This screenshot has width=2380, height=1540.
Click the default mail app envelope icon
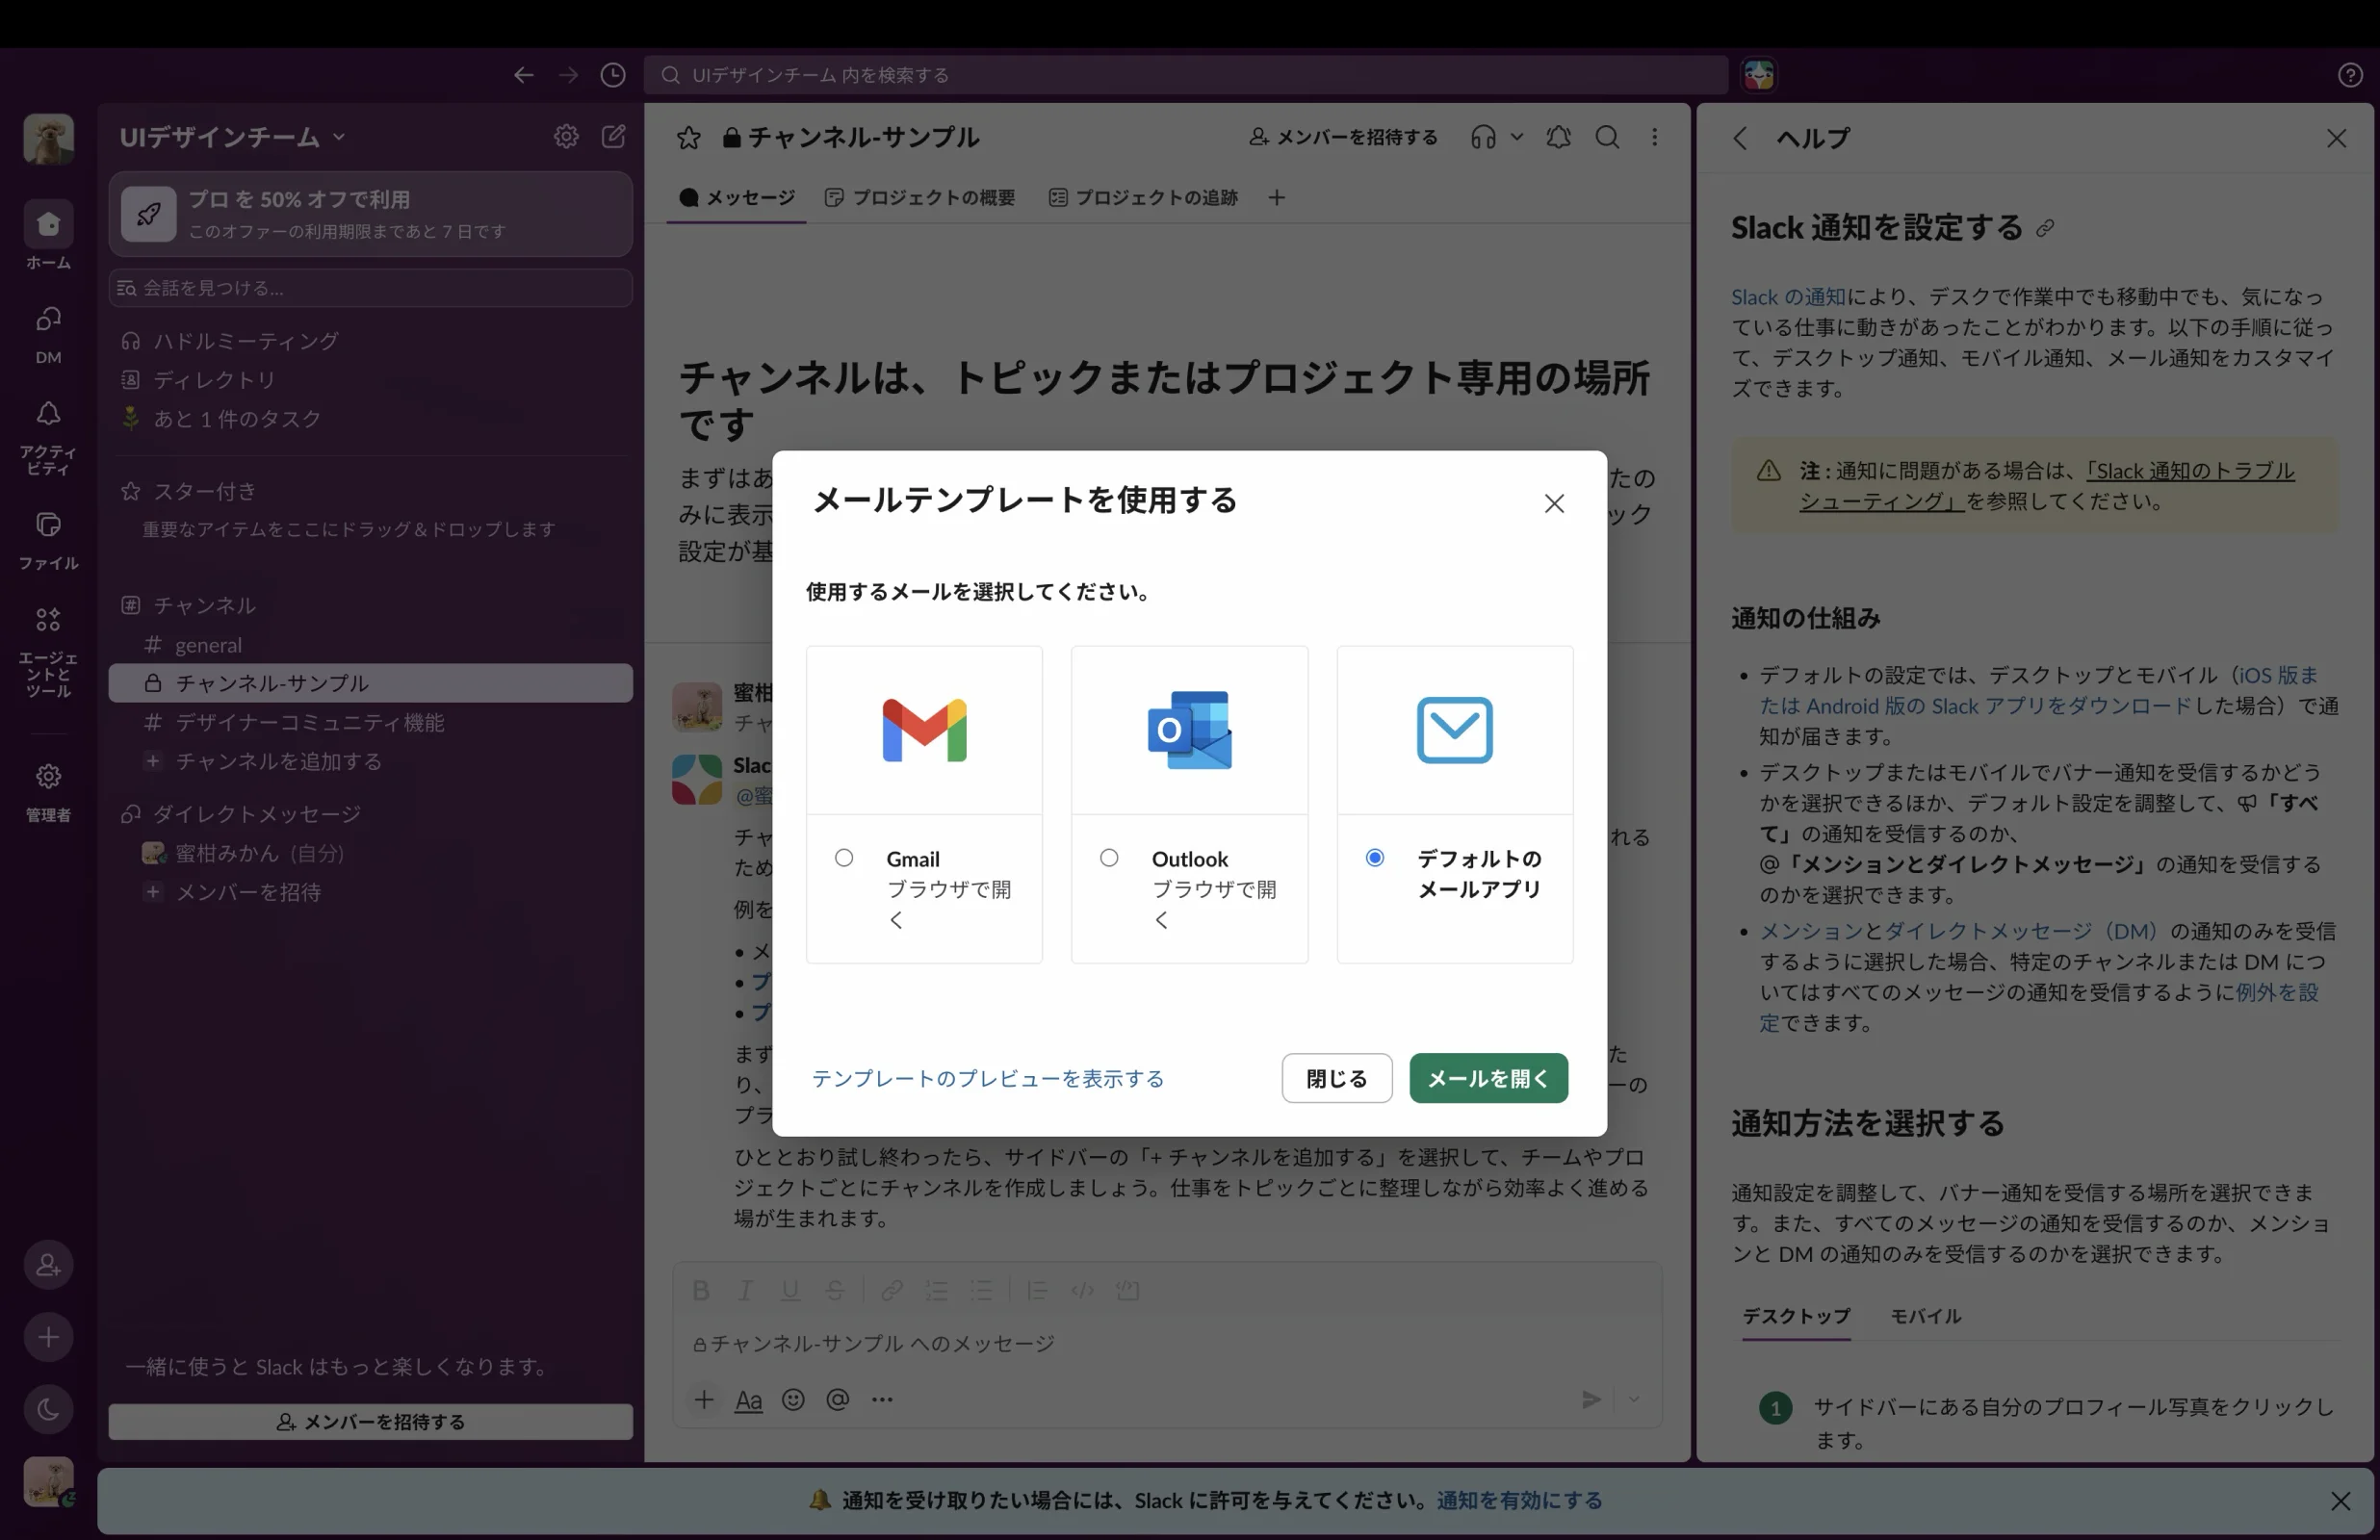[x=1454, y=730]
